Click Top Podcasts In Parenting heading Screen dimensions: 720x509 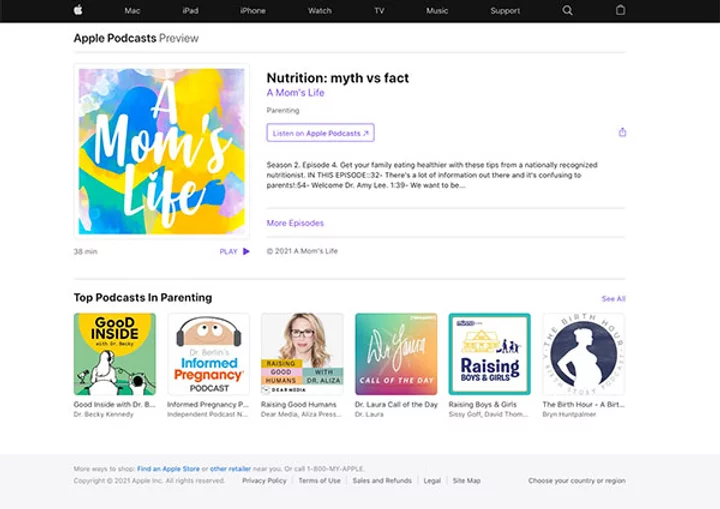(x=143, y=298)
